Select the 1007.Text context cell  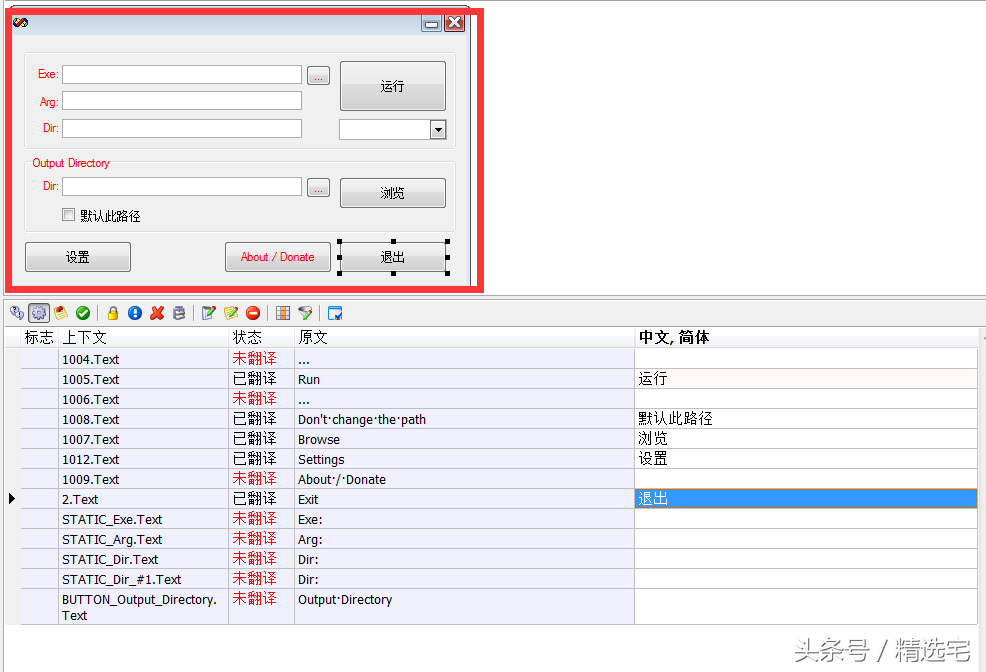(143, 439)
